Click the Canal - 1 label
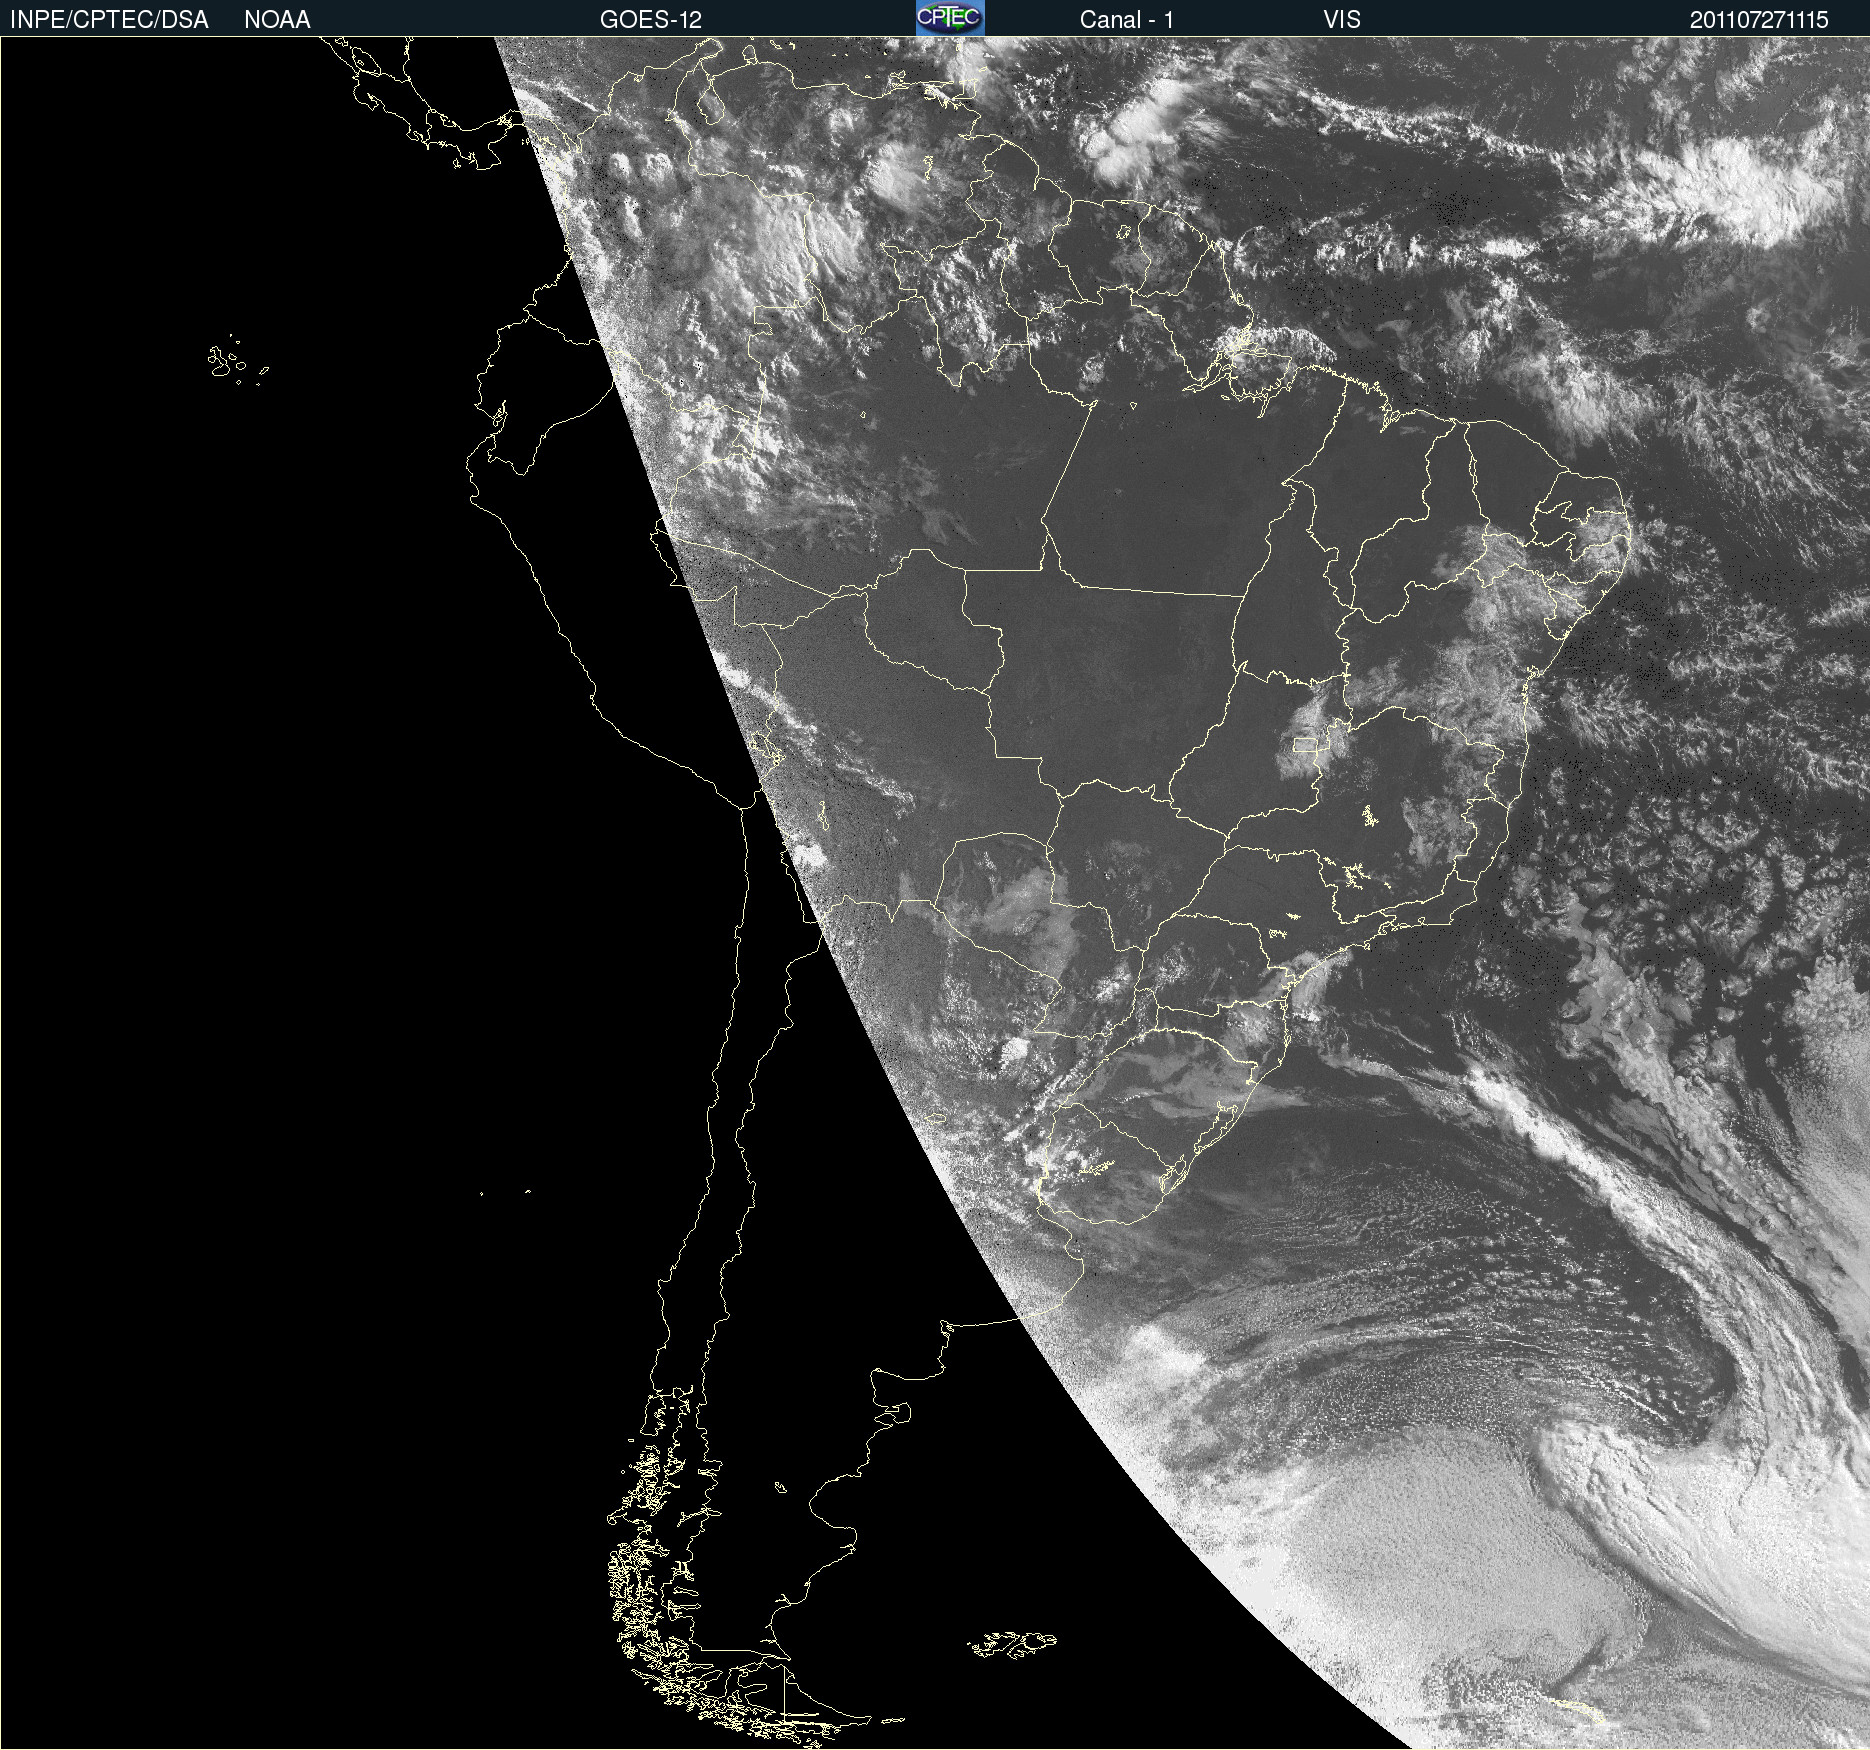 click(x=1127, y=20)
